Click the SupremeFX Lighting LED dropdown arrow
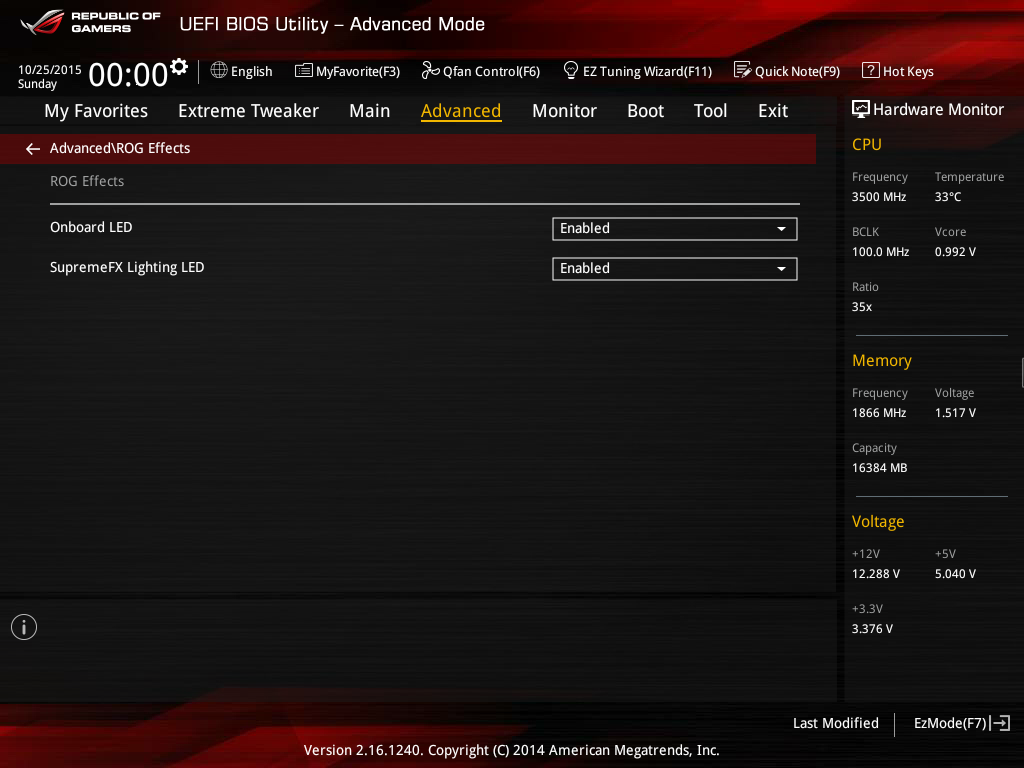The height and width of the screenshot is (768, 1024). [781, 268]
